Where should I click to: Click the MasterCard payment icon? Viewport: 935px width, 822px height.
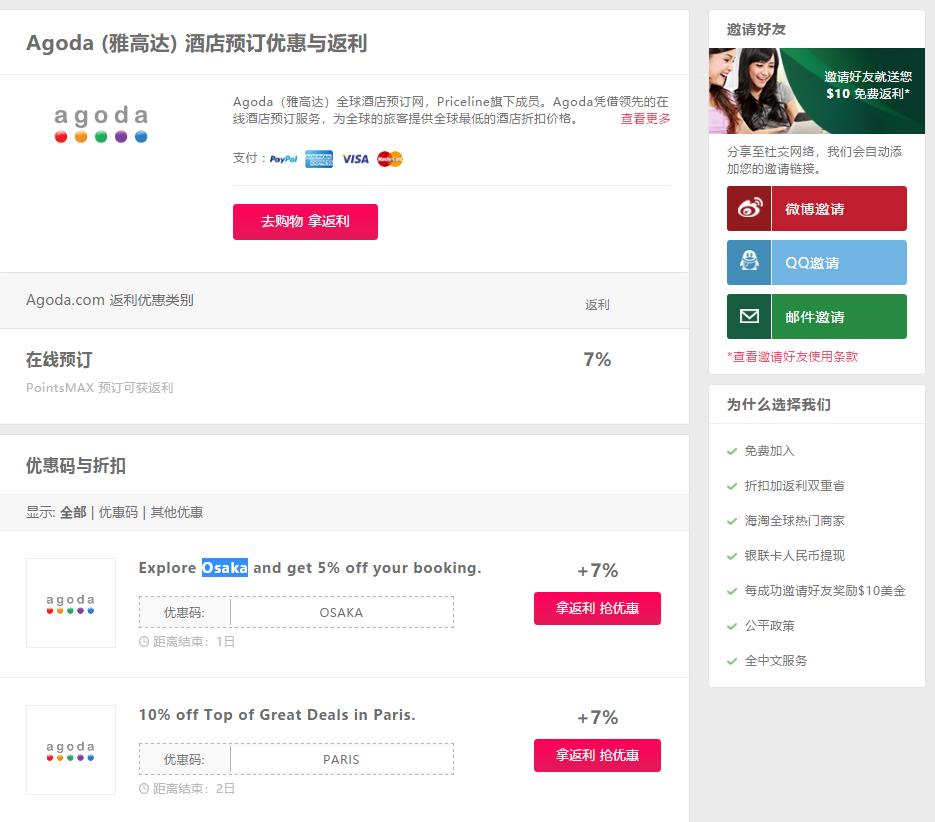(x=390, y=159)
